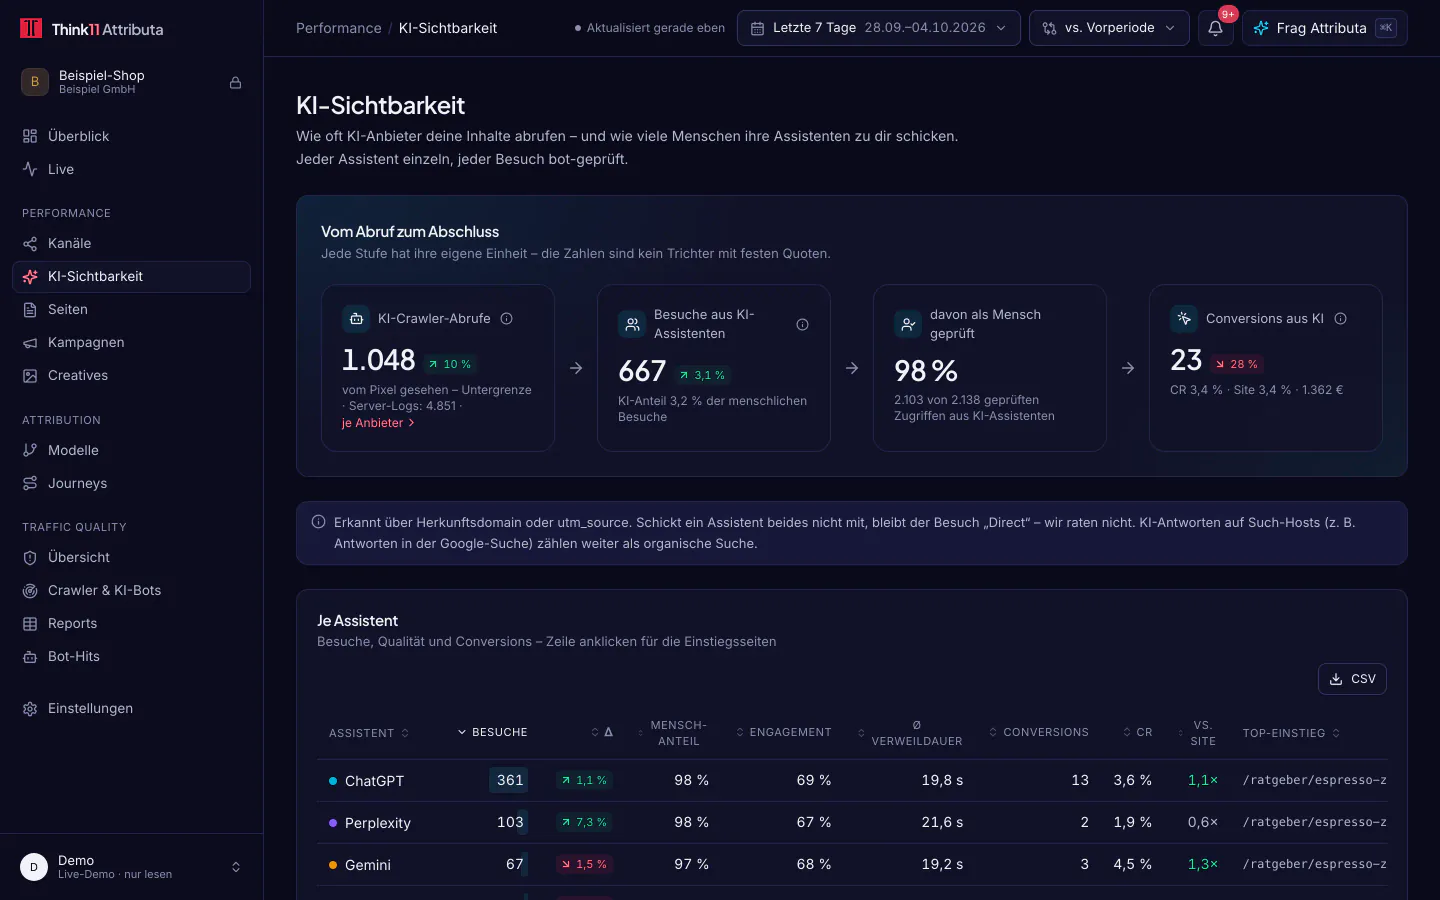Sort table by Besuche column
The height and width of the screenshot is (900, 1440).
(x=492, y=733)
